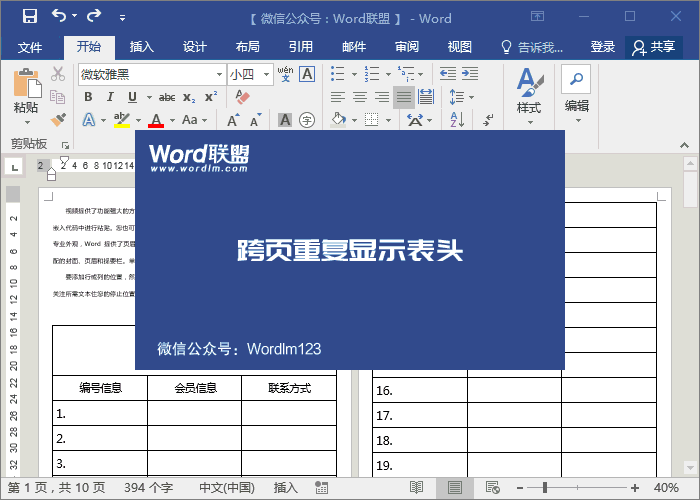
Task: Toggle center paragraph alignment
Action: 360,97
